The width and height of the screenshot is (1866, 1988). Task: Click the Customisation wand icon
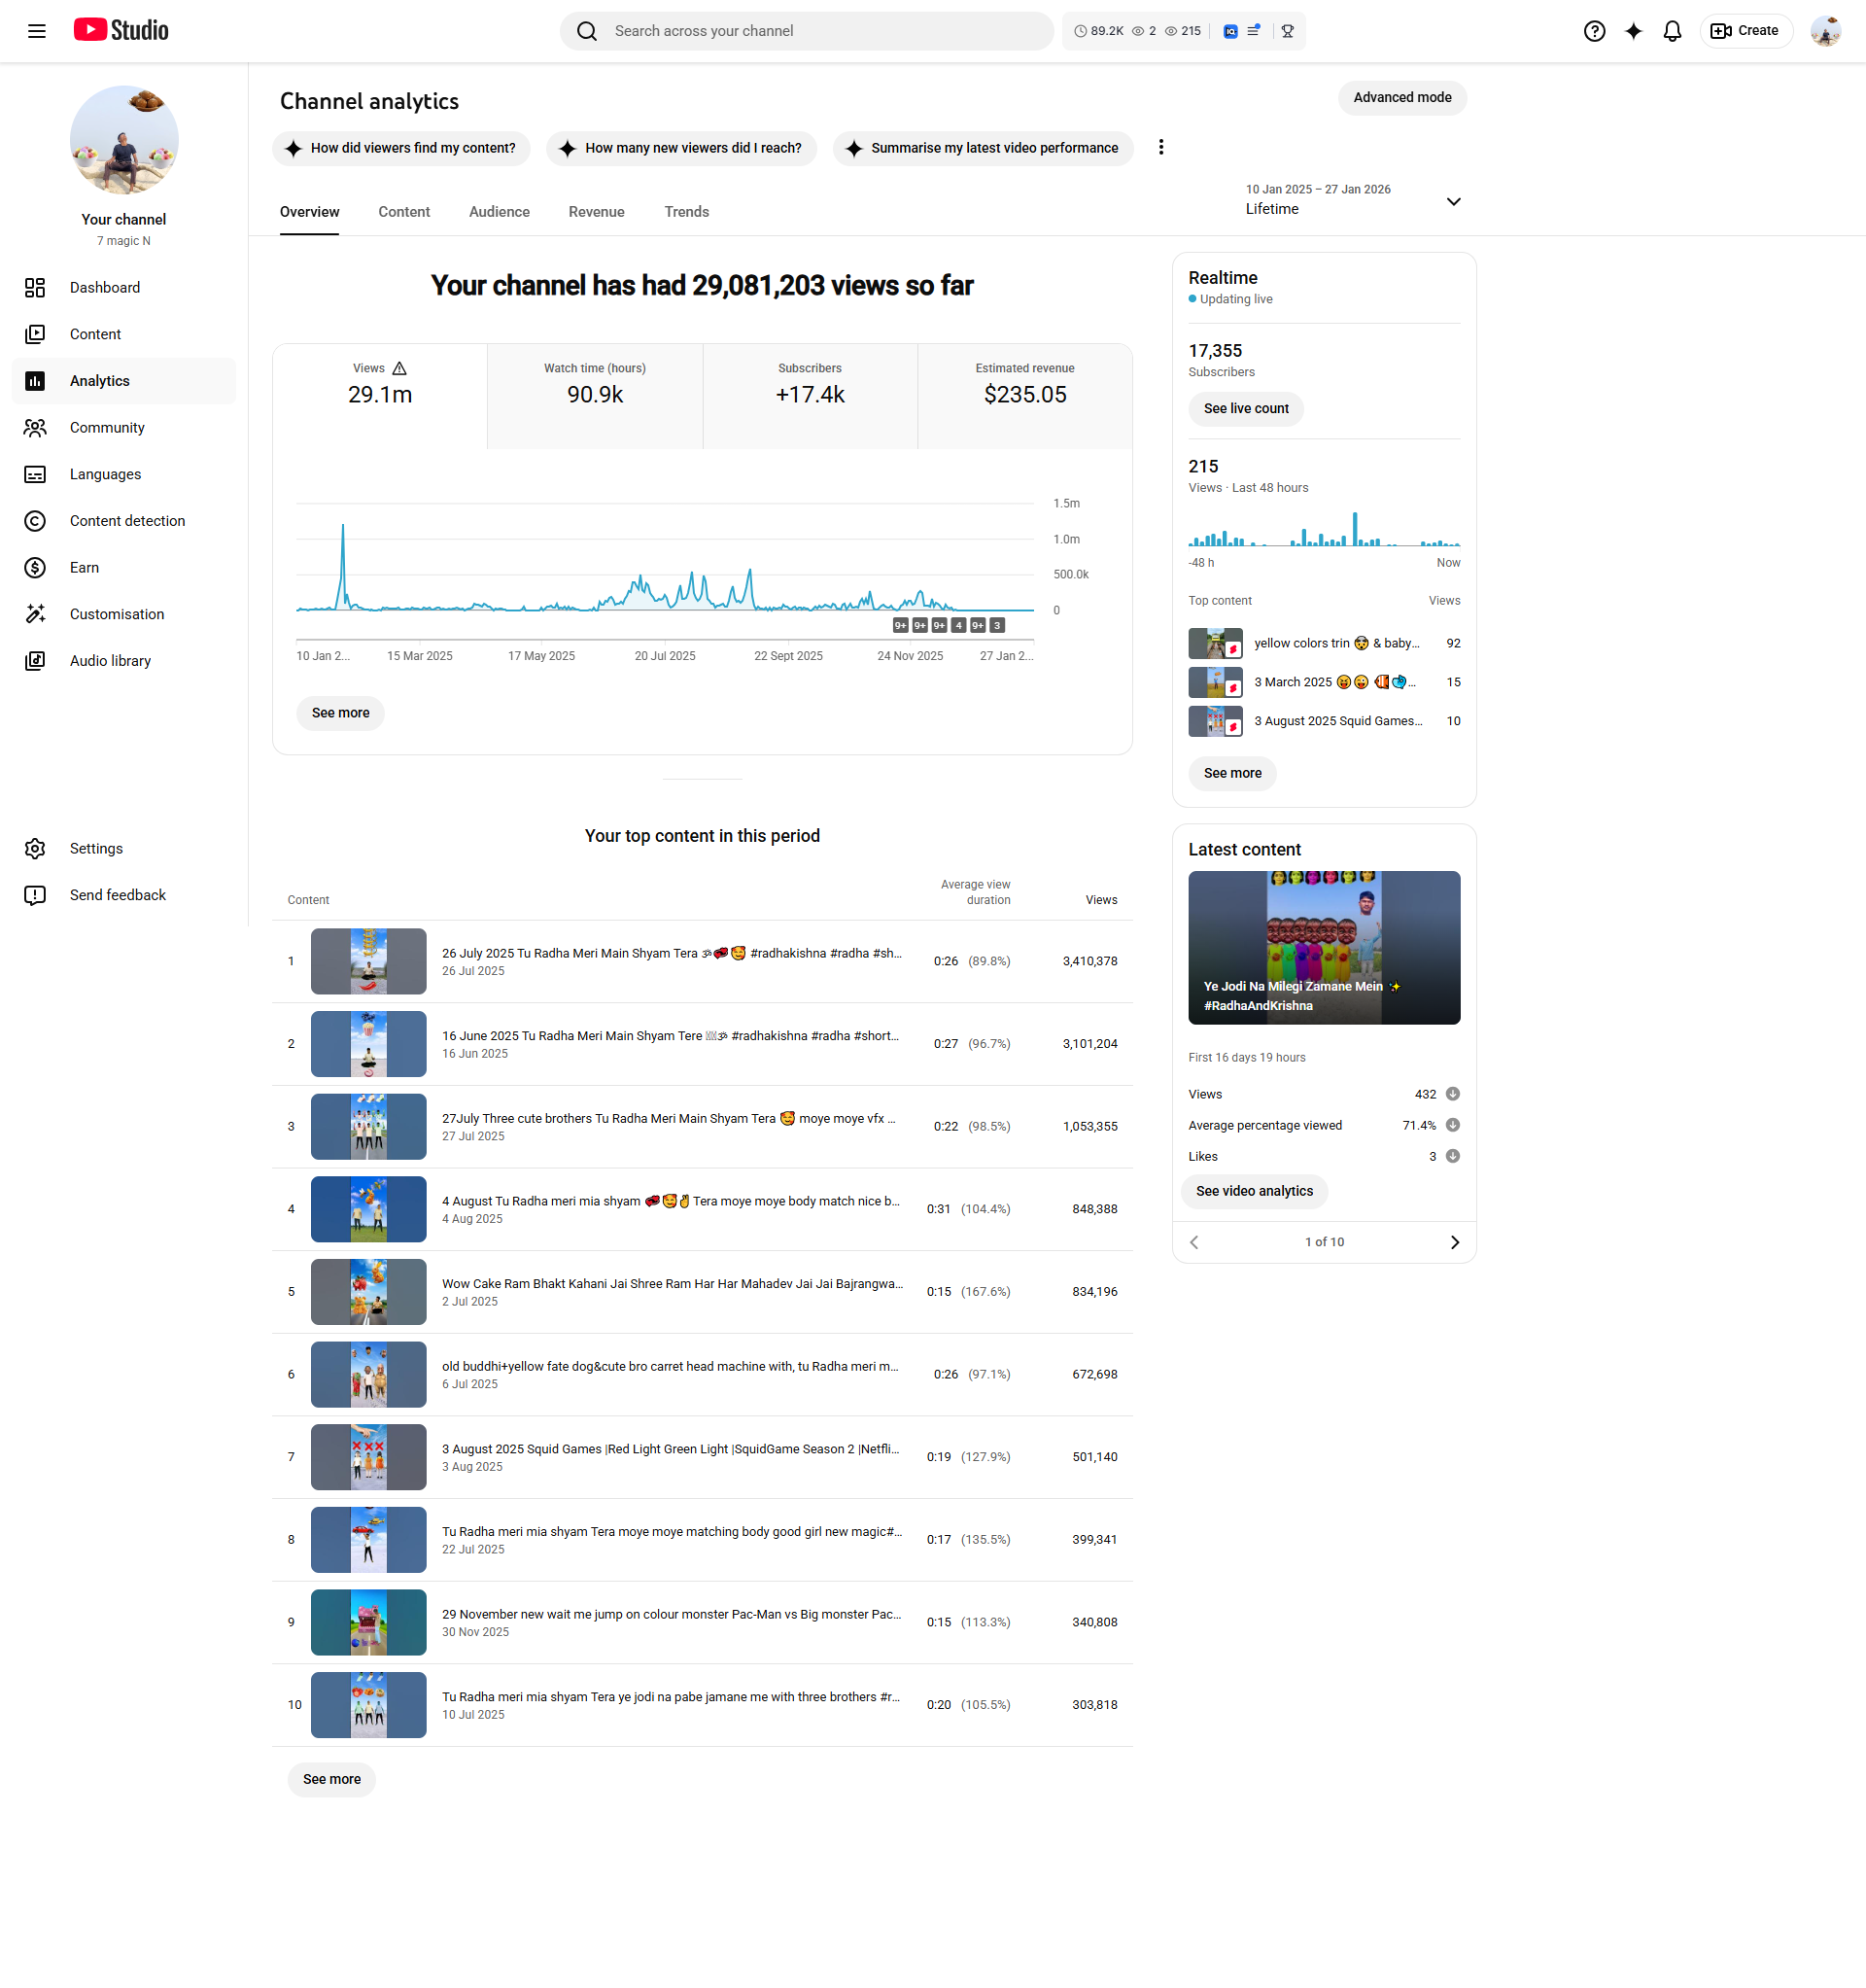pos(35,614)
